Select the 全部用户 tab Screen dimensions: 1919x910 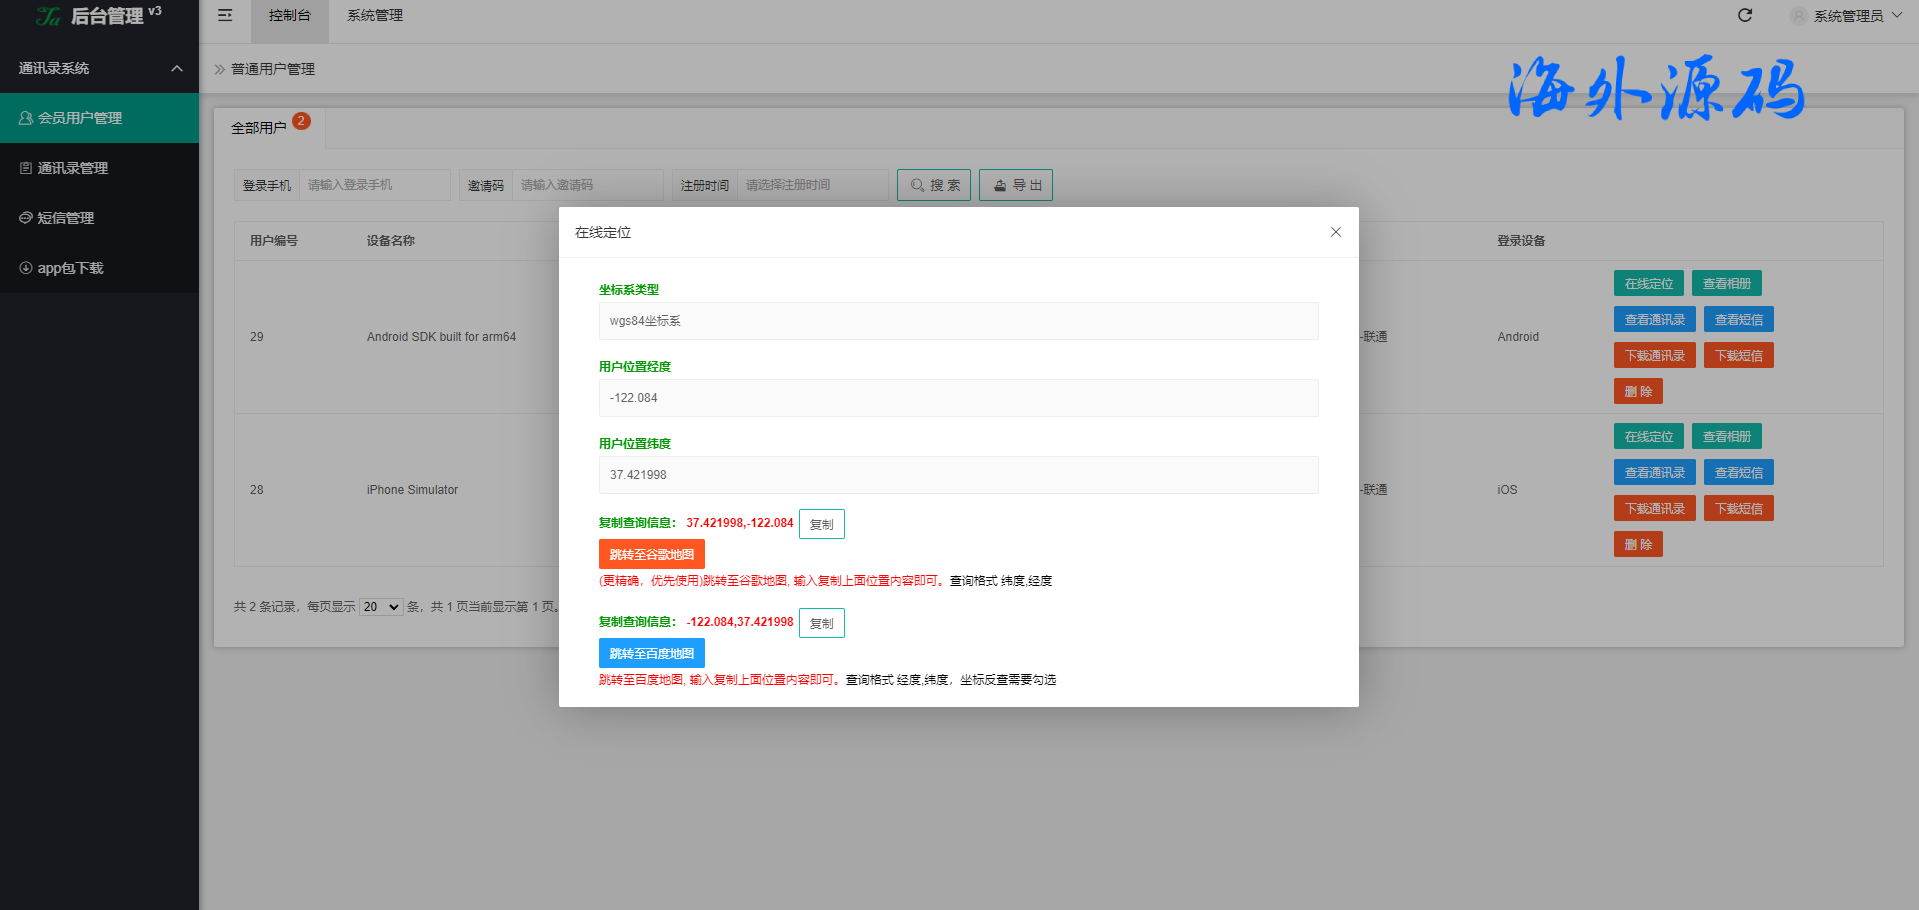click(259, 128)
